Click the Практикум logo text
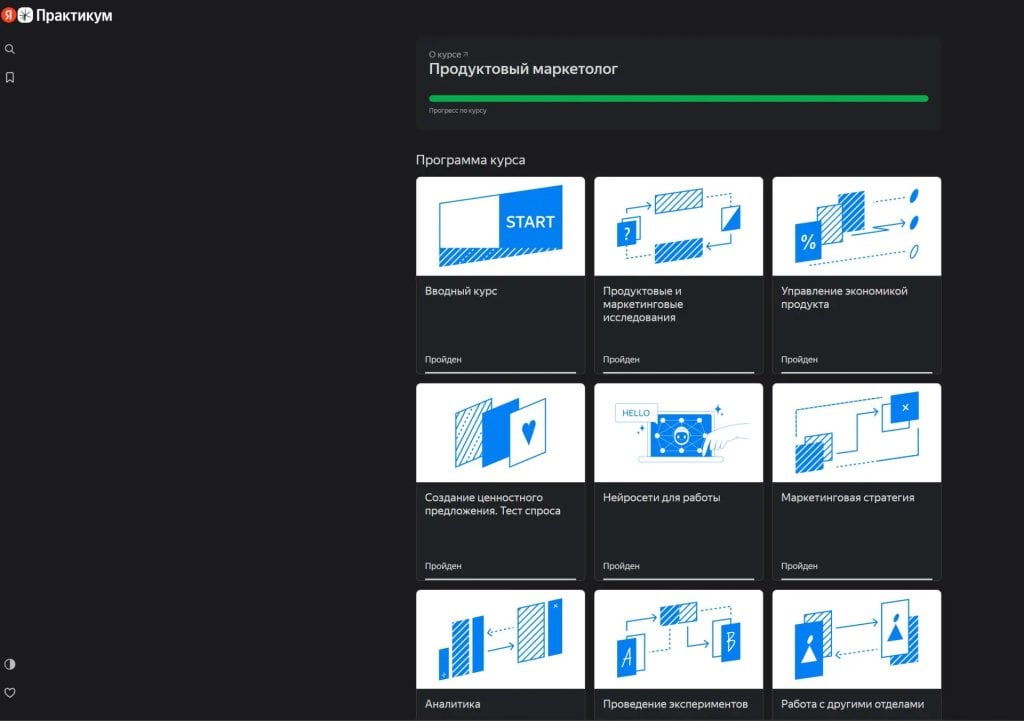Image resolution: width=1024 pixels, height=721 pixels. [x=74, y=16]
